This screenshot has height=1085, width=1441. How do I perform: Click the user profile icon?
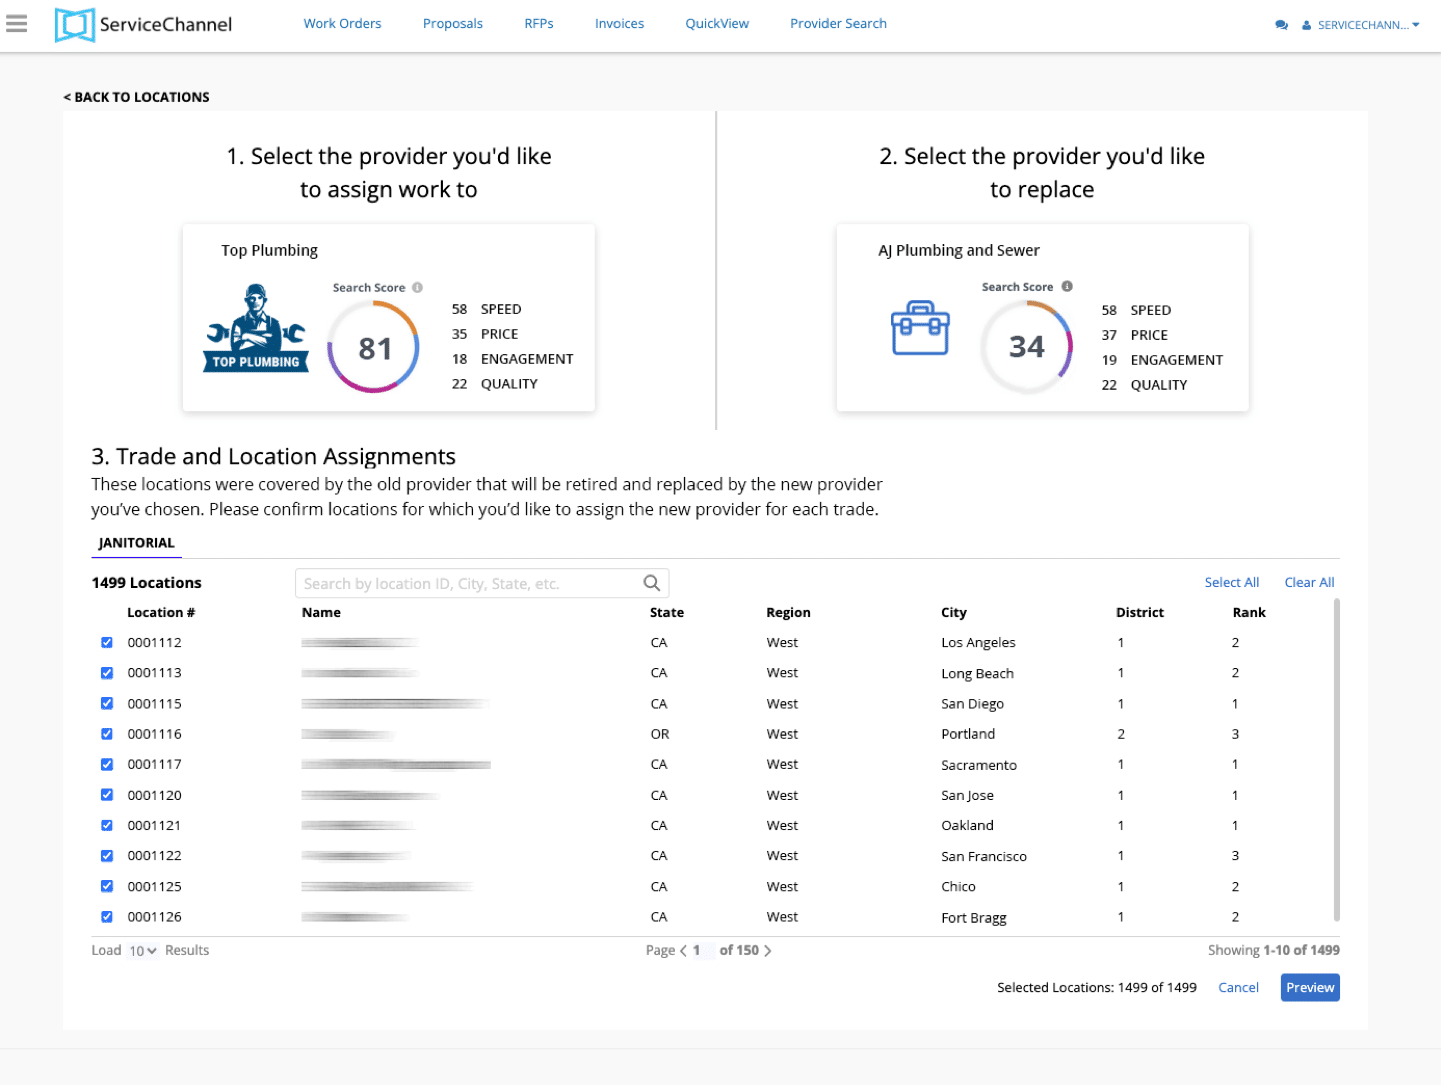coord(1306,24)
